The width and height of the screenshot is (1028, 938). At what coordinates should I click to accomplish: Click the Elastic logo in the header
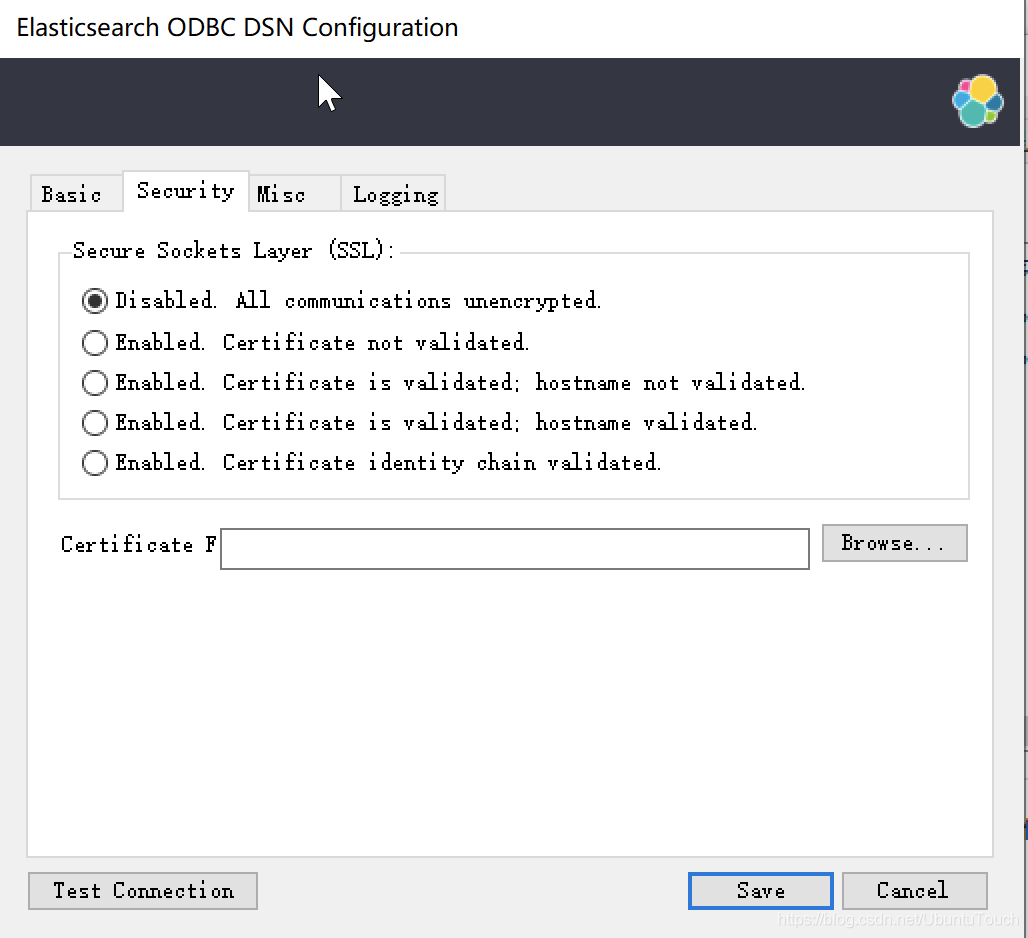977,101
